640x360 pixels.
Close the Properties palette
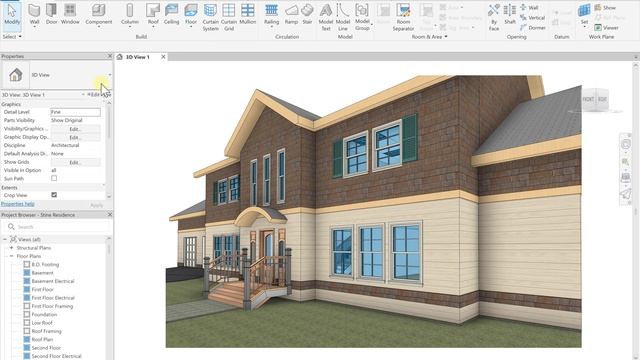coord(109,56)
